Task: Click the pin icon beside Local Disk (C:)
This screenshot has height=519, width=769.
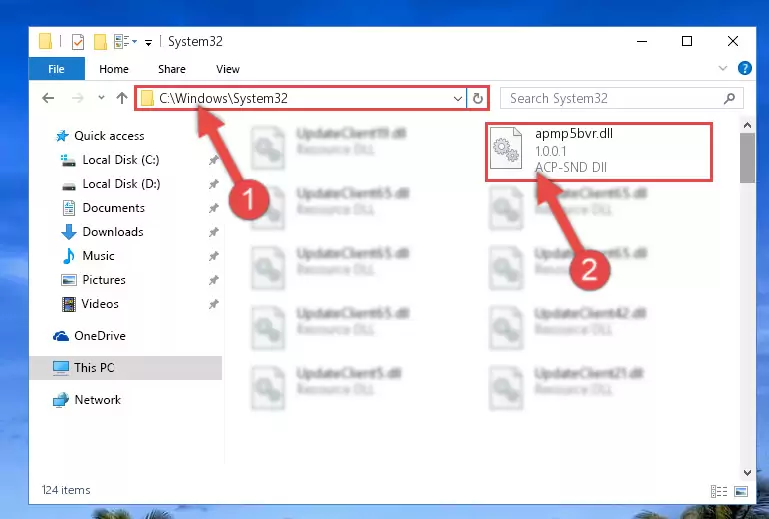Action: [x=213, y=160]
